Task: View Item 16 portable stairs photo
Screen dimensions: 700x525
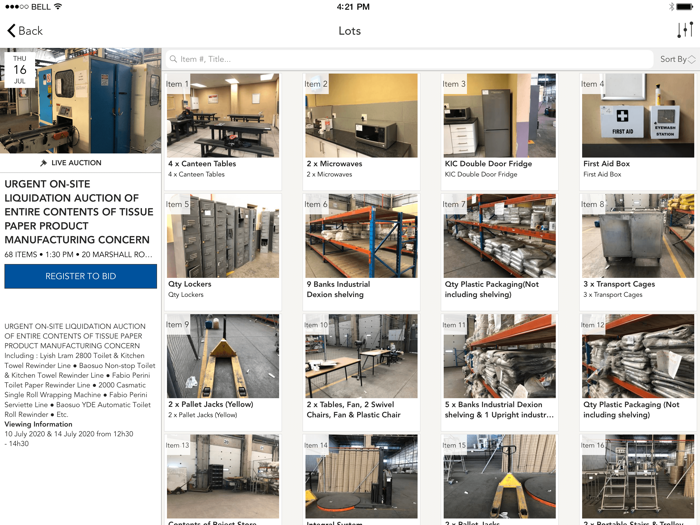Action: 638,476
